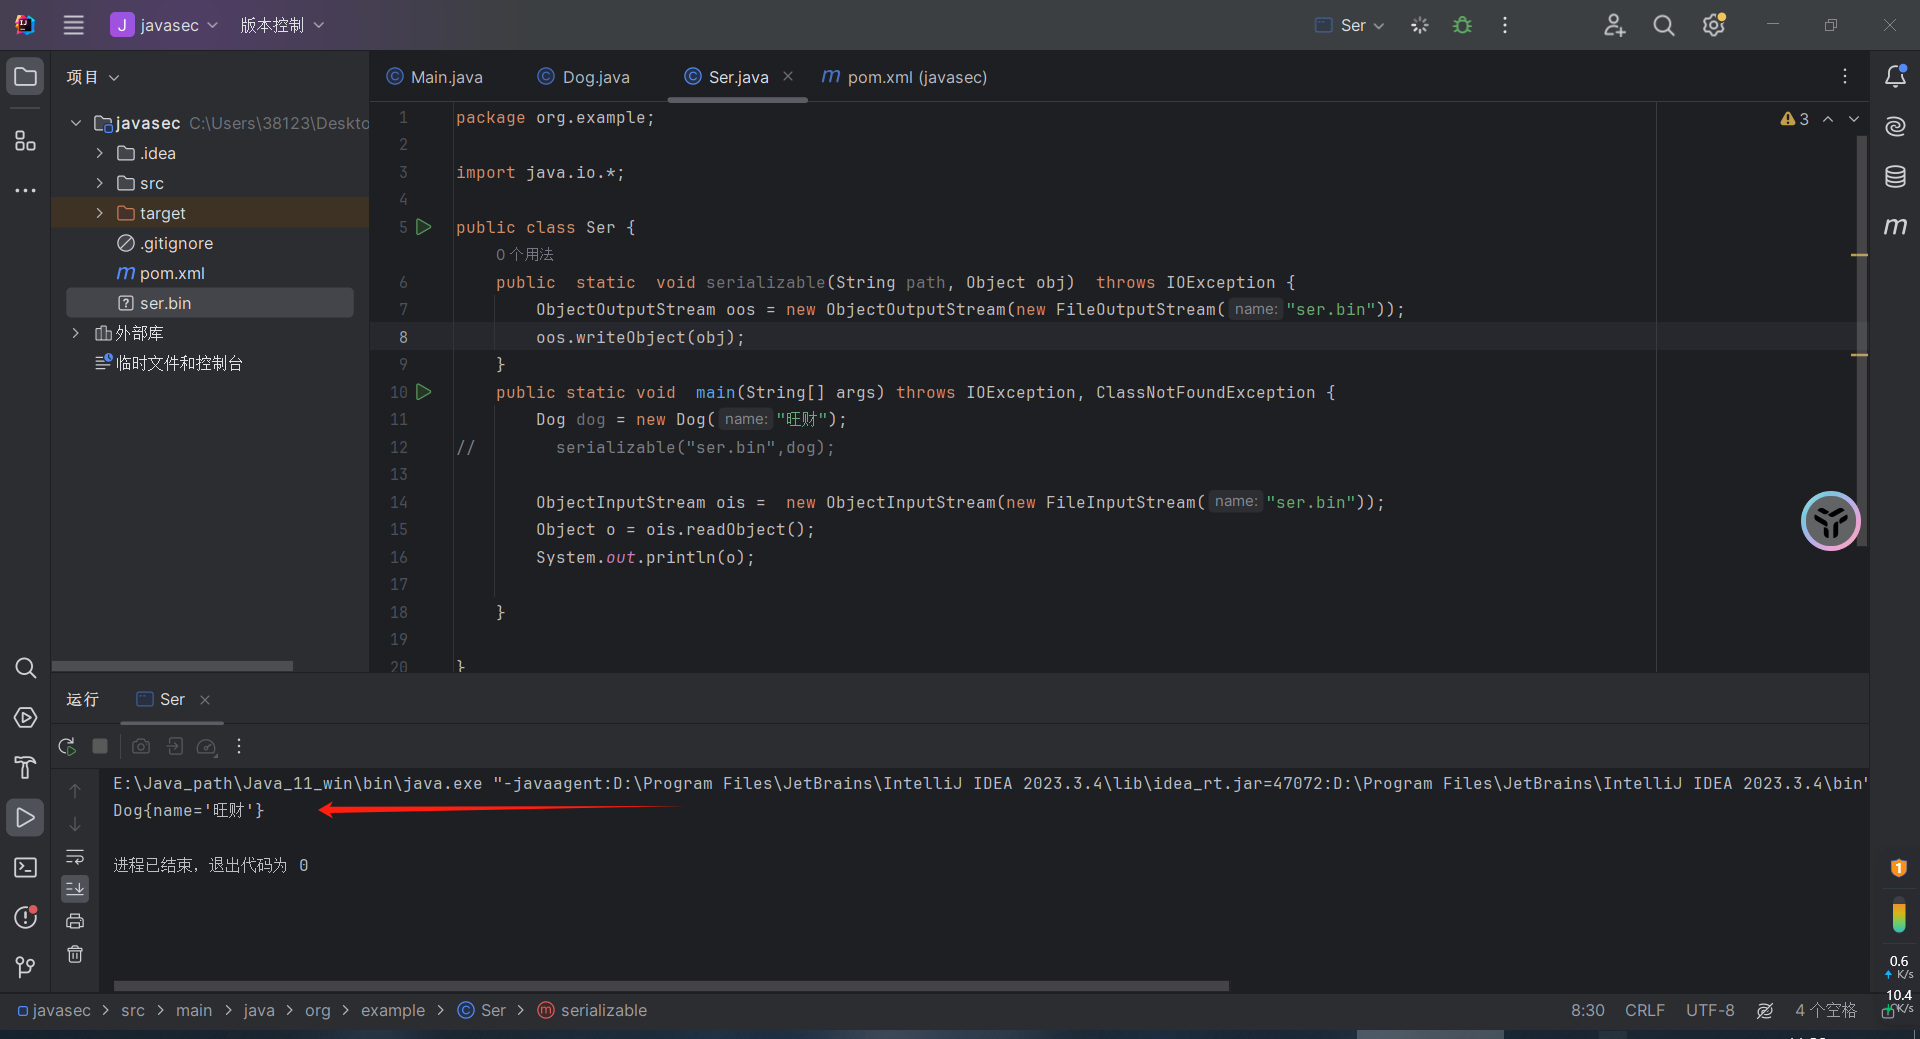Expand the target folder in project tree
Screen dimensions: 1920x1039
click(99, 213)
